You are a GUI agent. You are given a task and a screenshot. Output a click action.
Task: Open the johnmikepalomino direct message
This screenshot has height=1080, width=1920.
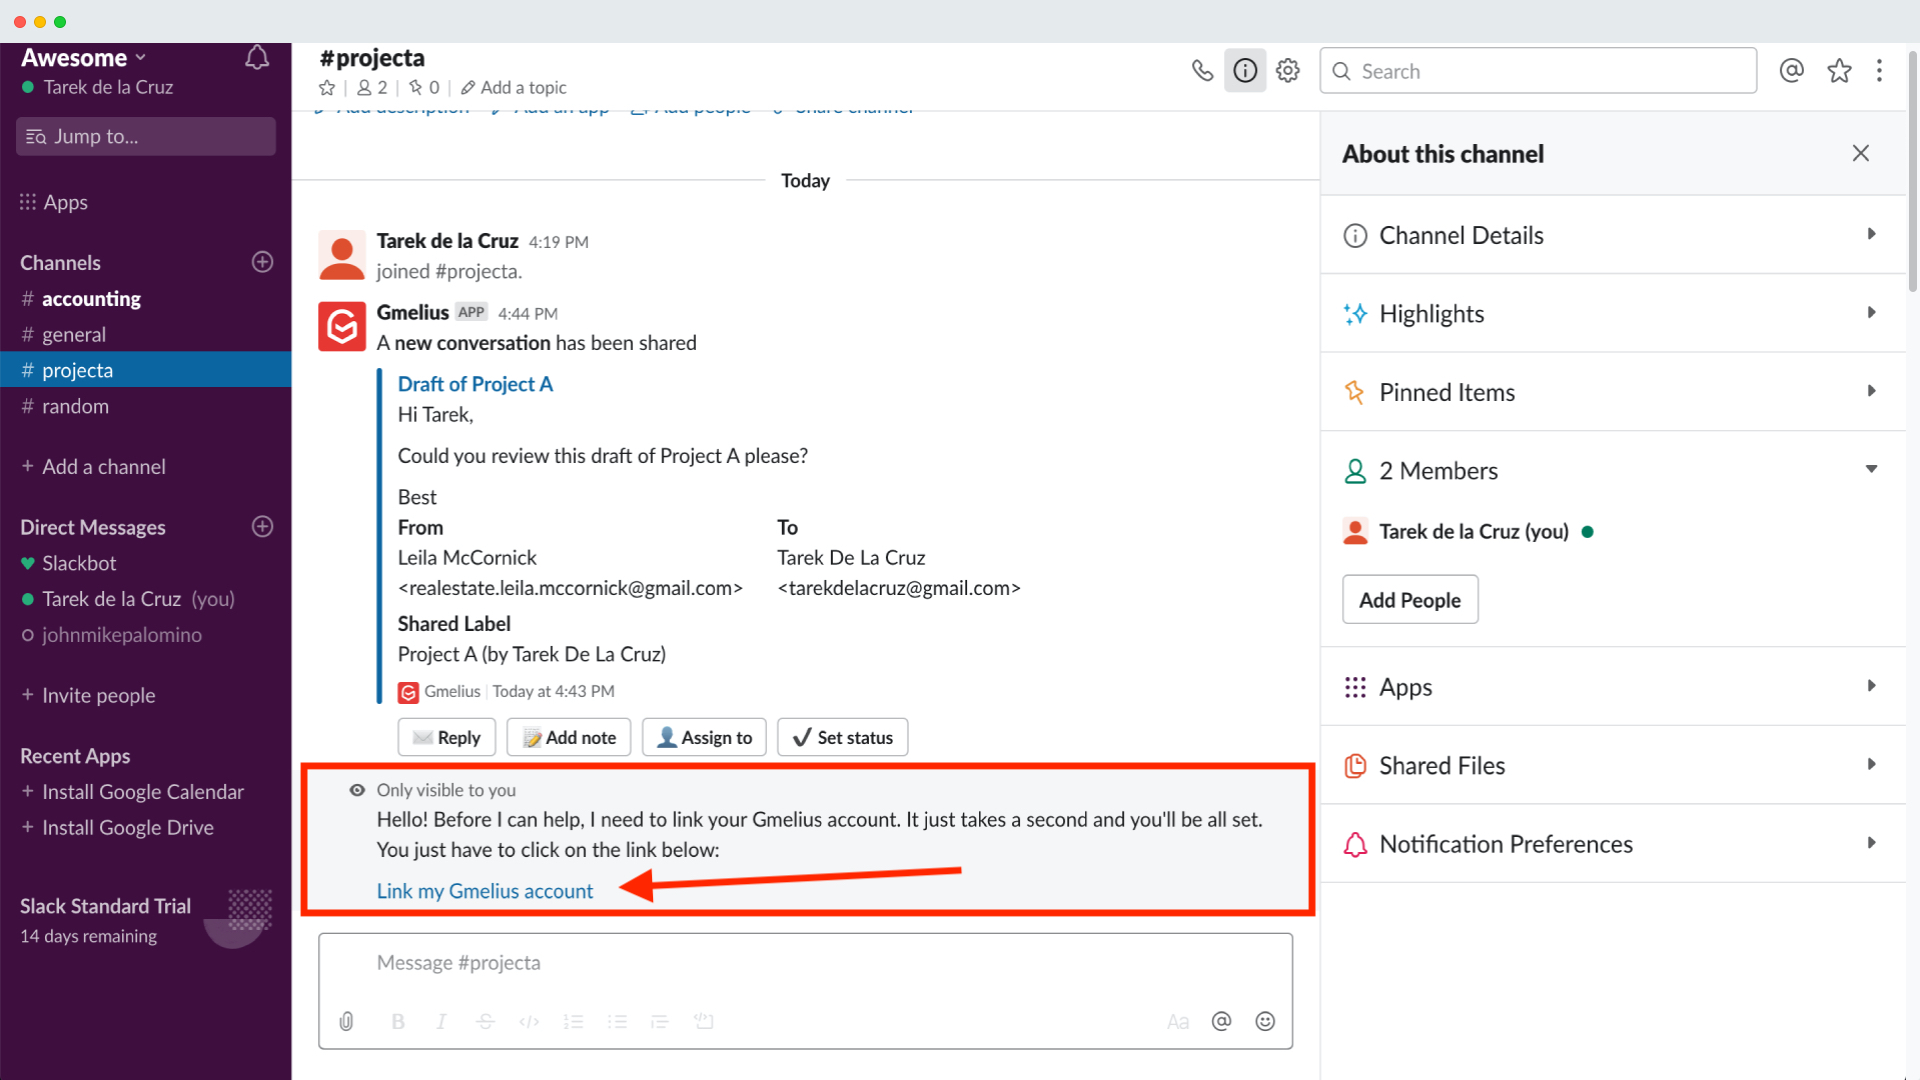(x=145, y=635)
